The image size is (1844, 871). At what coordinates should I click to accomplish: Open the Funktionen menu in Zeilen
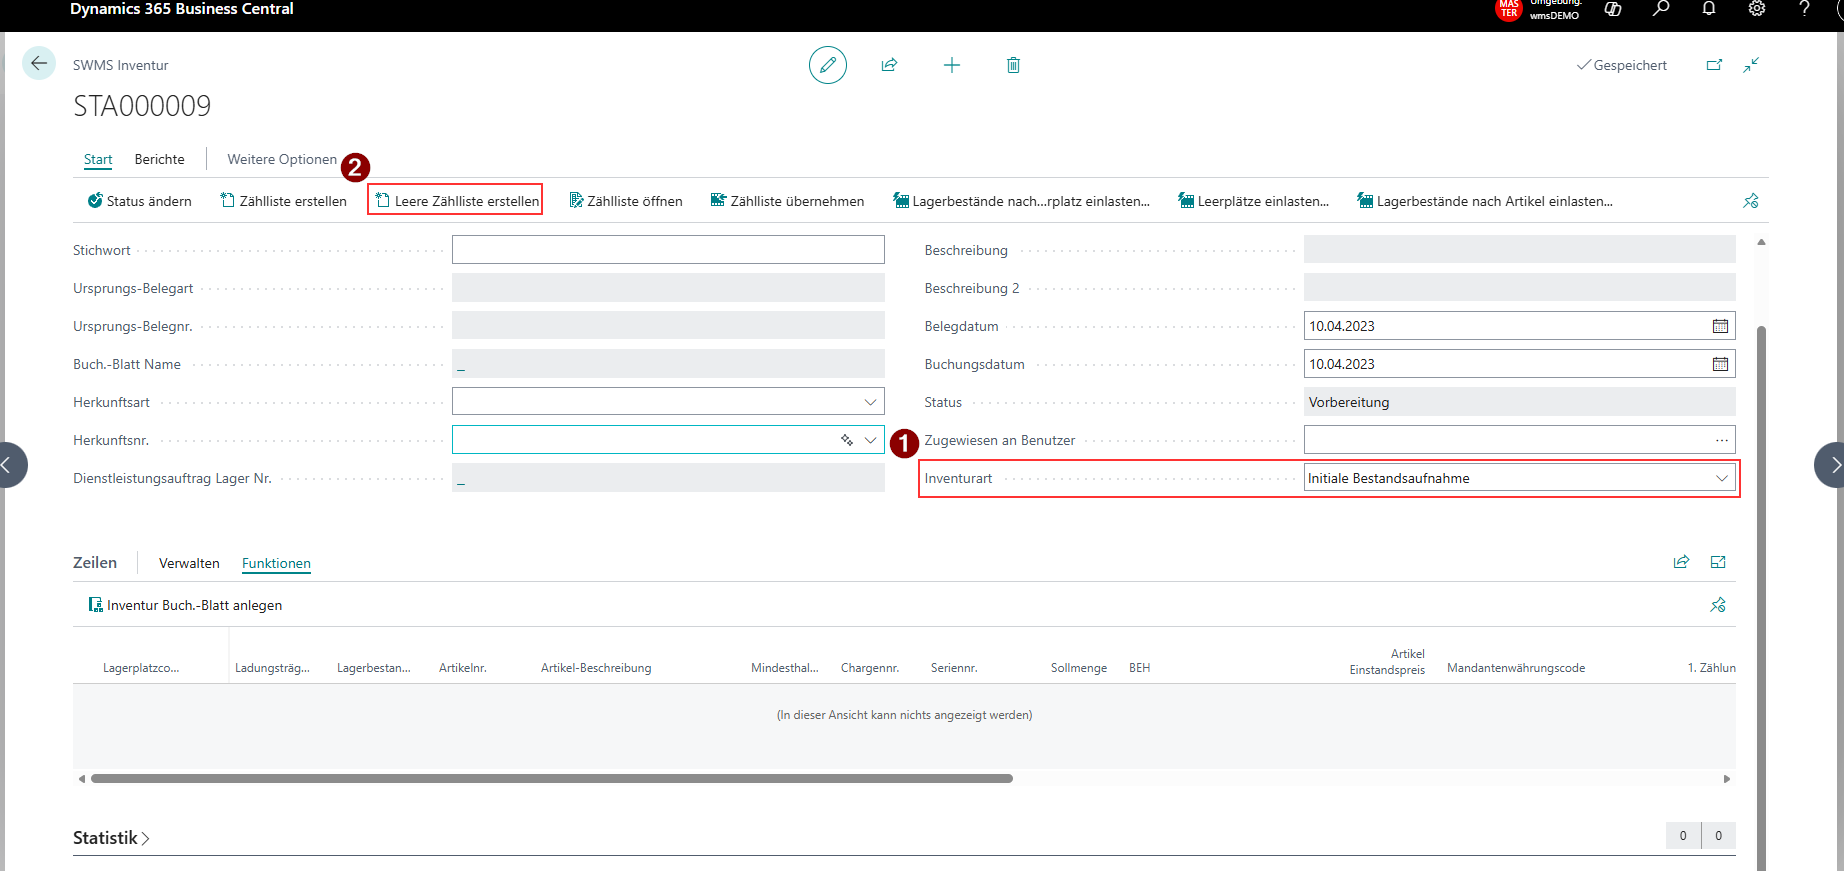point(276,563)
